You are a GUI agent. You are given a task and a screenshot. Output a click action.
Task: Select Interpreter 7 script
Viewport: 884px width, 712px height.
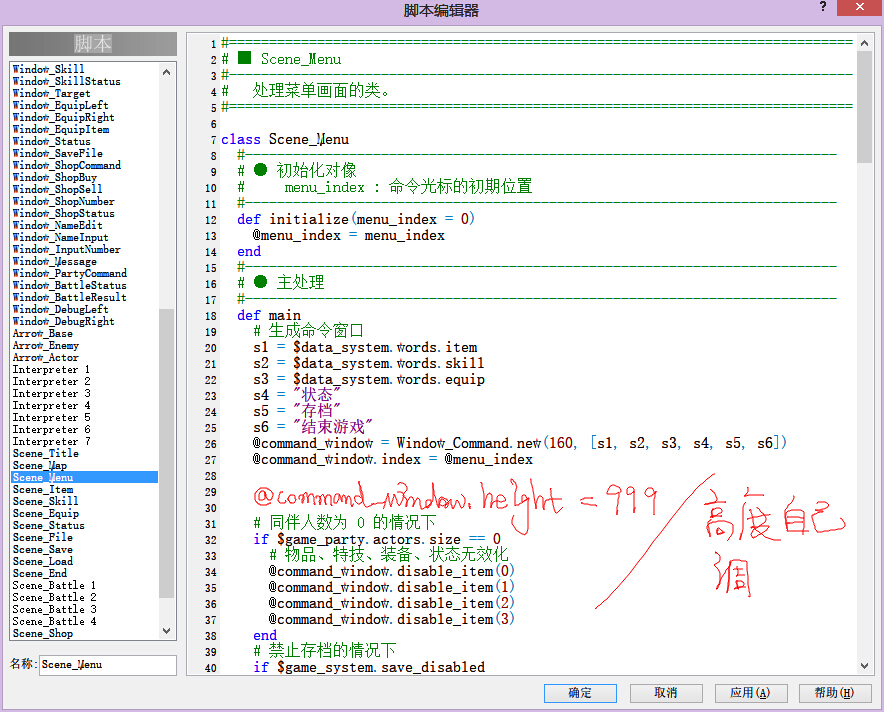coord(51,441)
